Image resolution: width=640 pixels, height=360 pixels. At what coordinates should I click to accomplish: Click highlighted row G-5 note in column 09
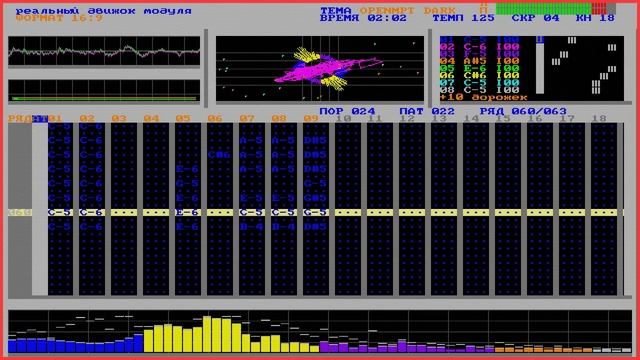click(x=315, y=212)
